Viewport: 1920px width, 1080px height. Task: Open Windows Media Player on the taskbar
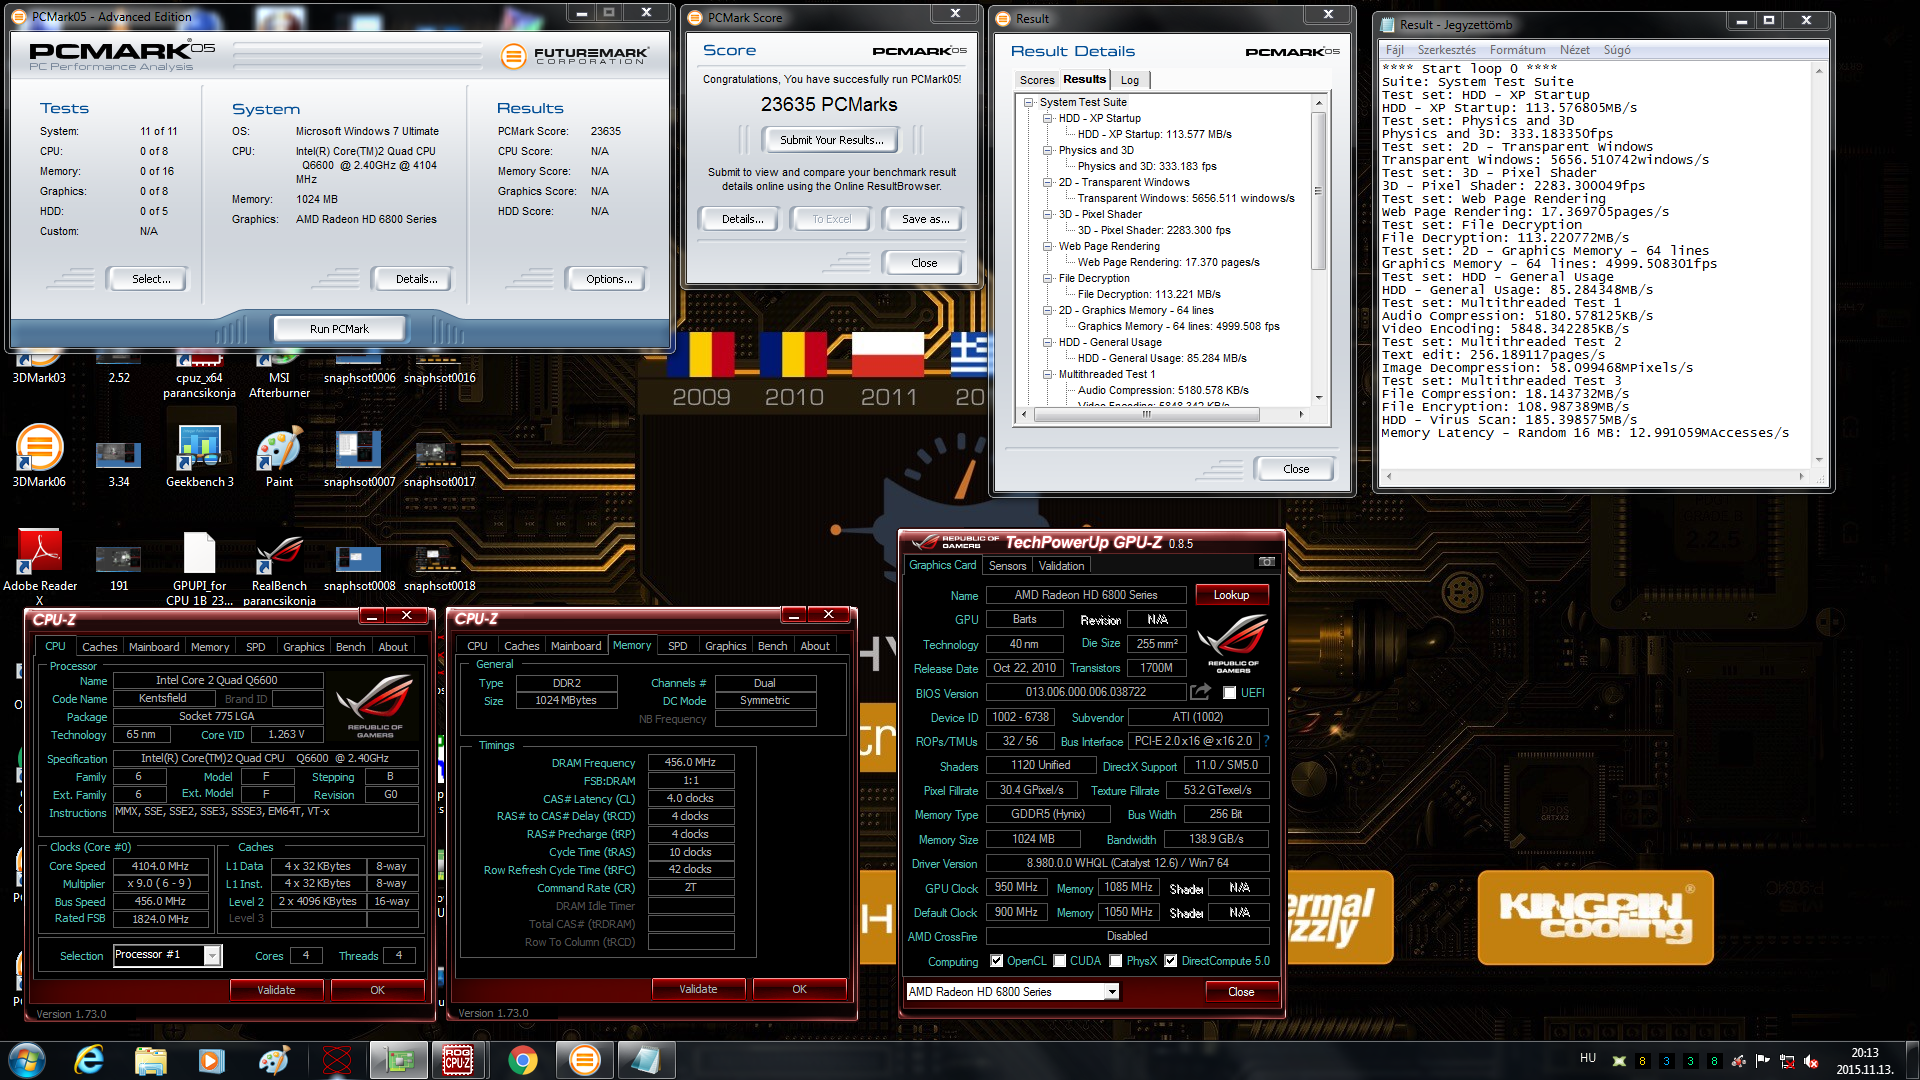(211, 1060)
